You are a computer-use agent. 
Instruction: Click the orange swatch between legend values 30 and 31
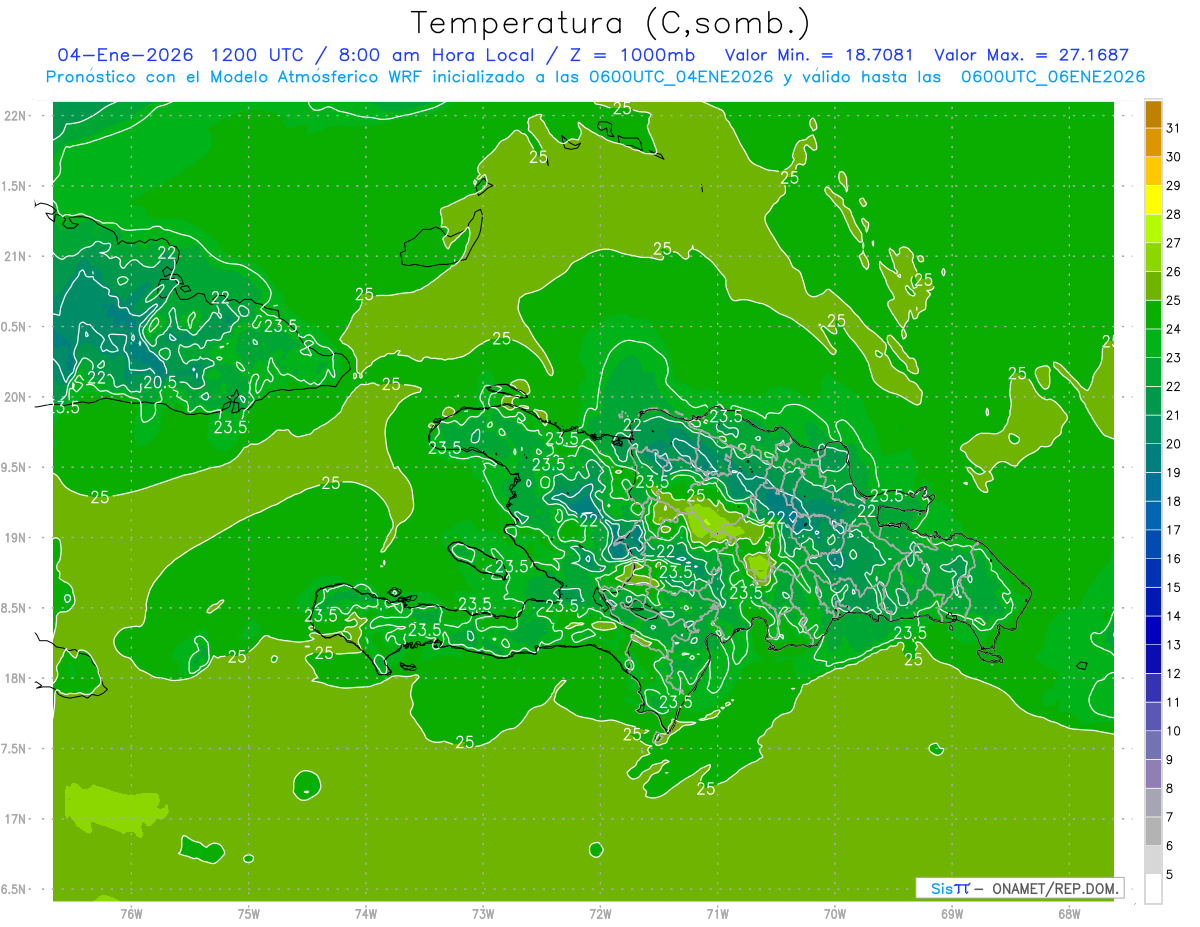1153,143
